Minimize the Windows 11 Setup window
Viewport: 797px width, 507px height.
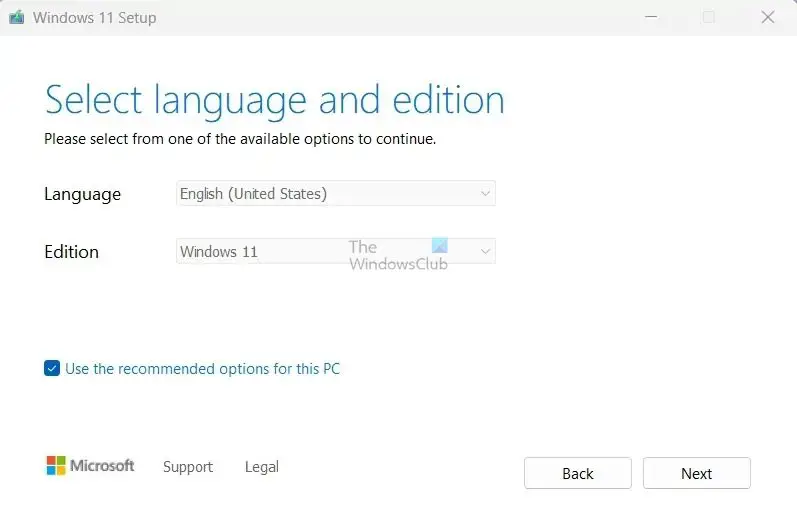point(651,17)
